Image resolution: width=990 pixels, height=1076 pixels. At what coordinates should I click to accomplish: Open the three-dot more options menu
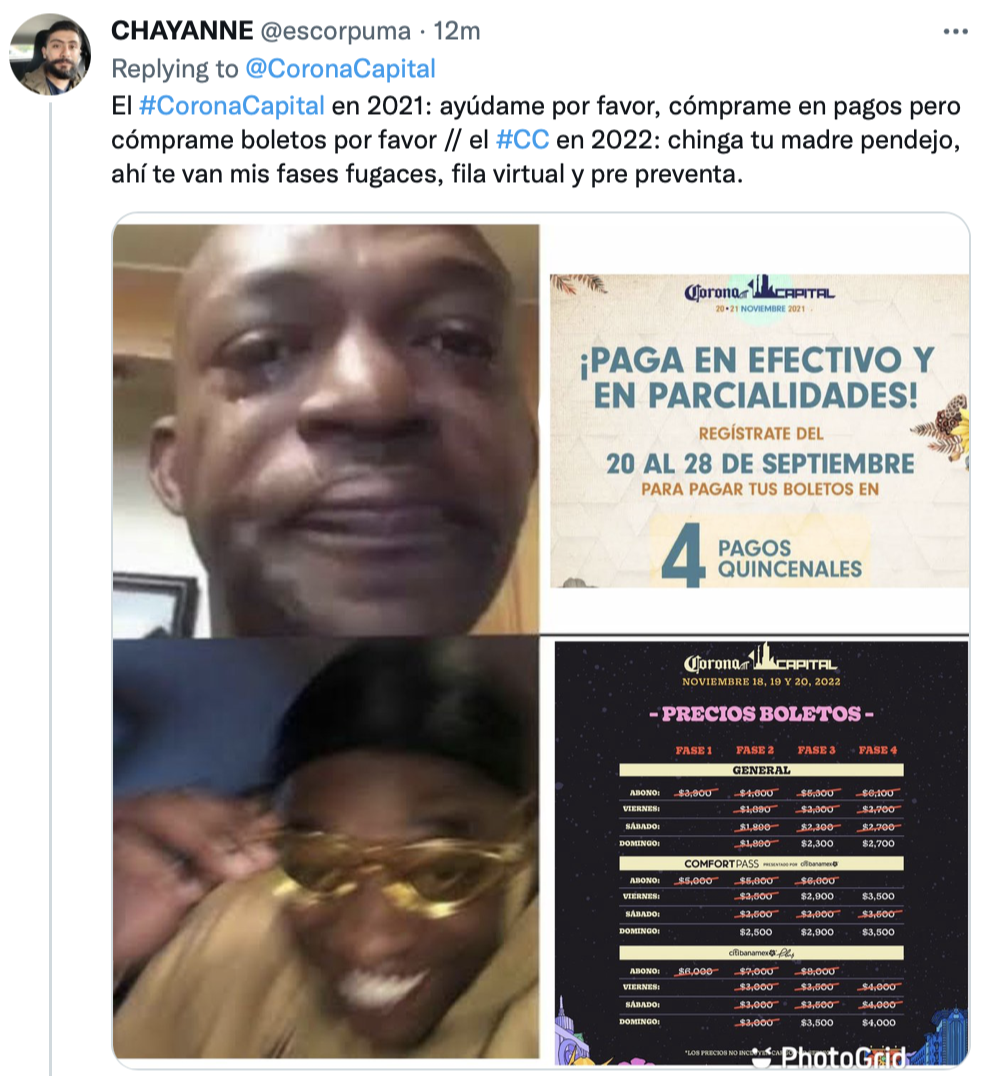pos(955,32)
